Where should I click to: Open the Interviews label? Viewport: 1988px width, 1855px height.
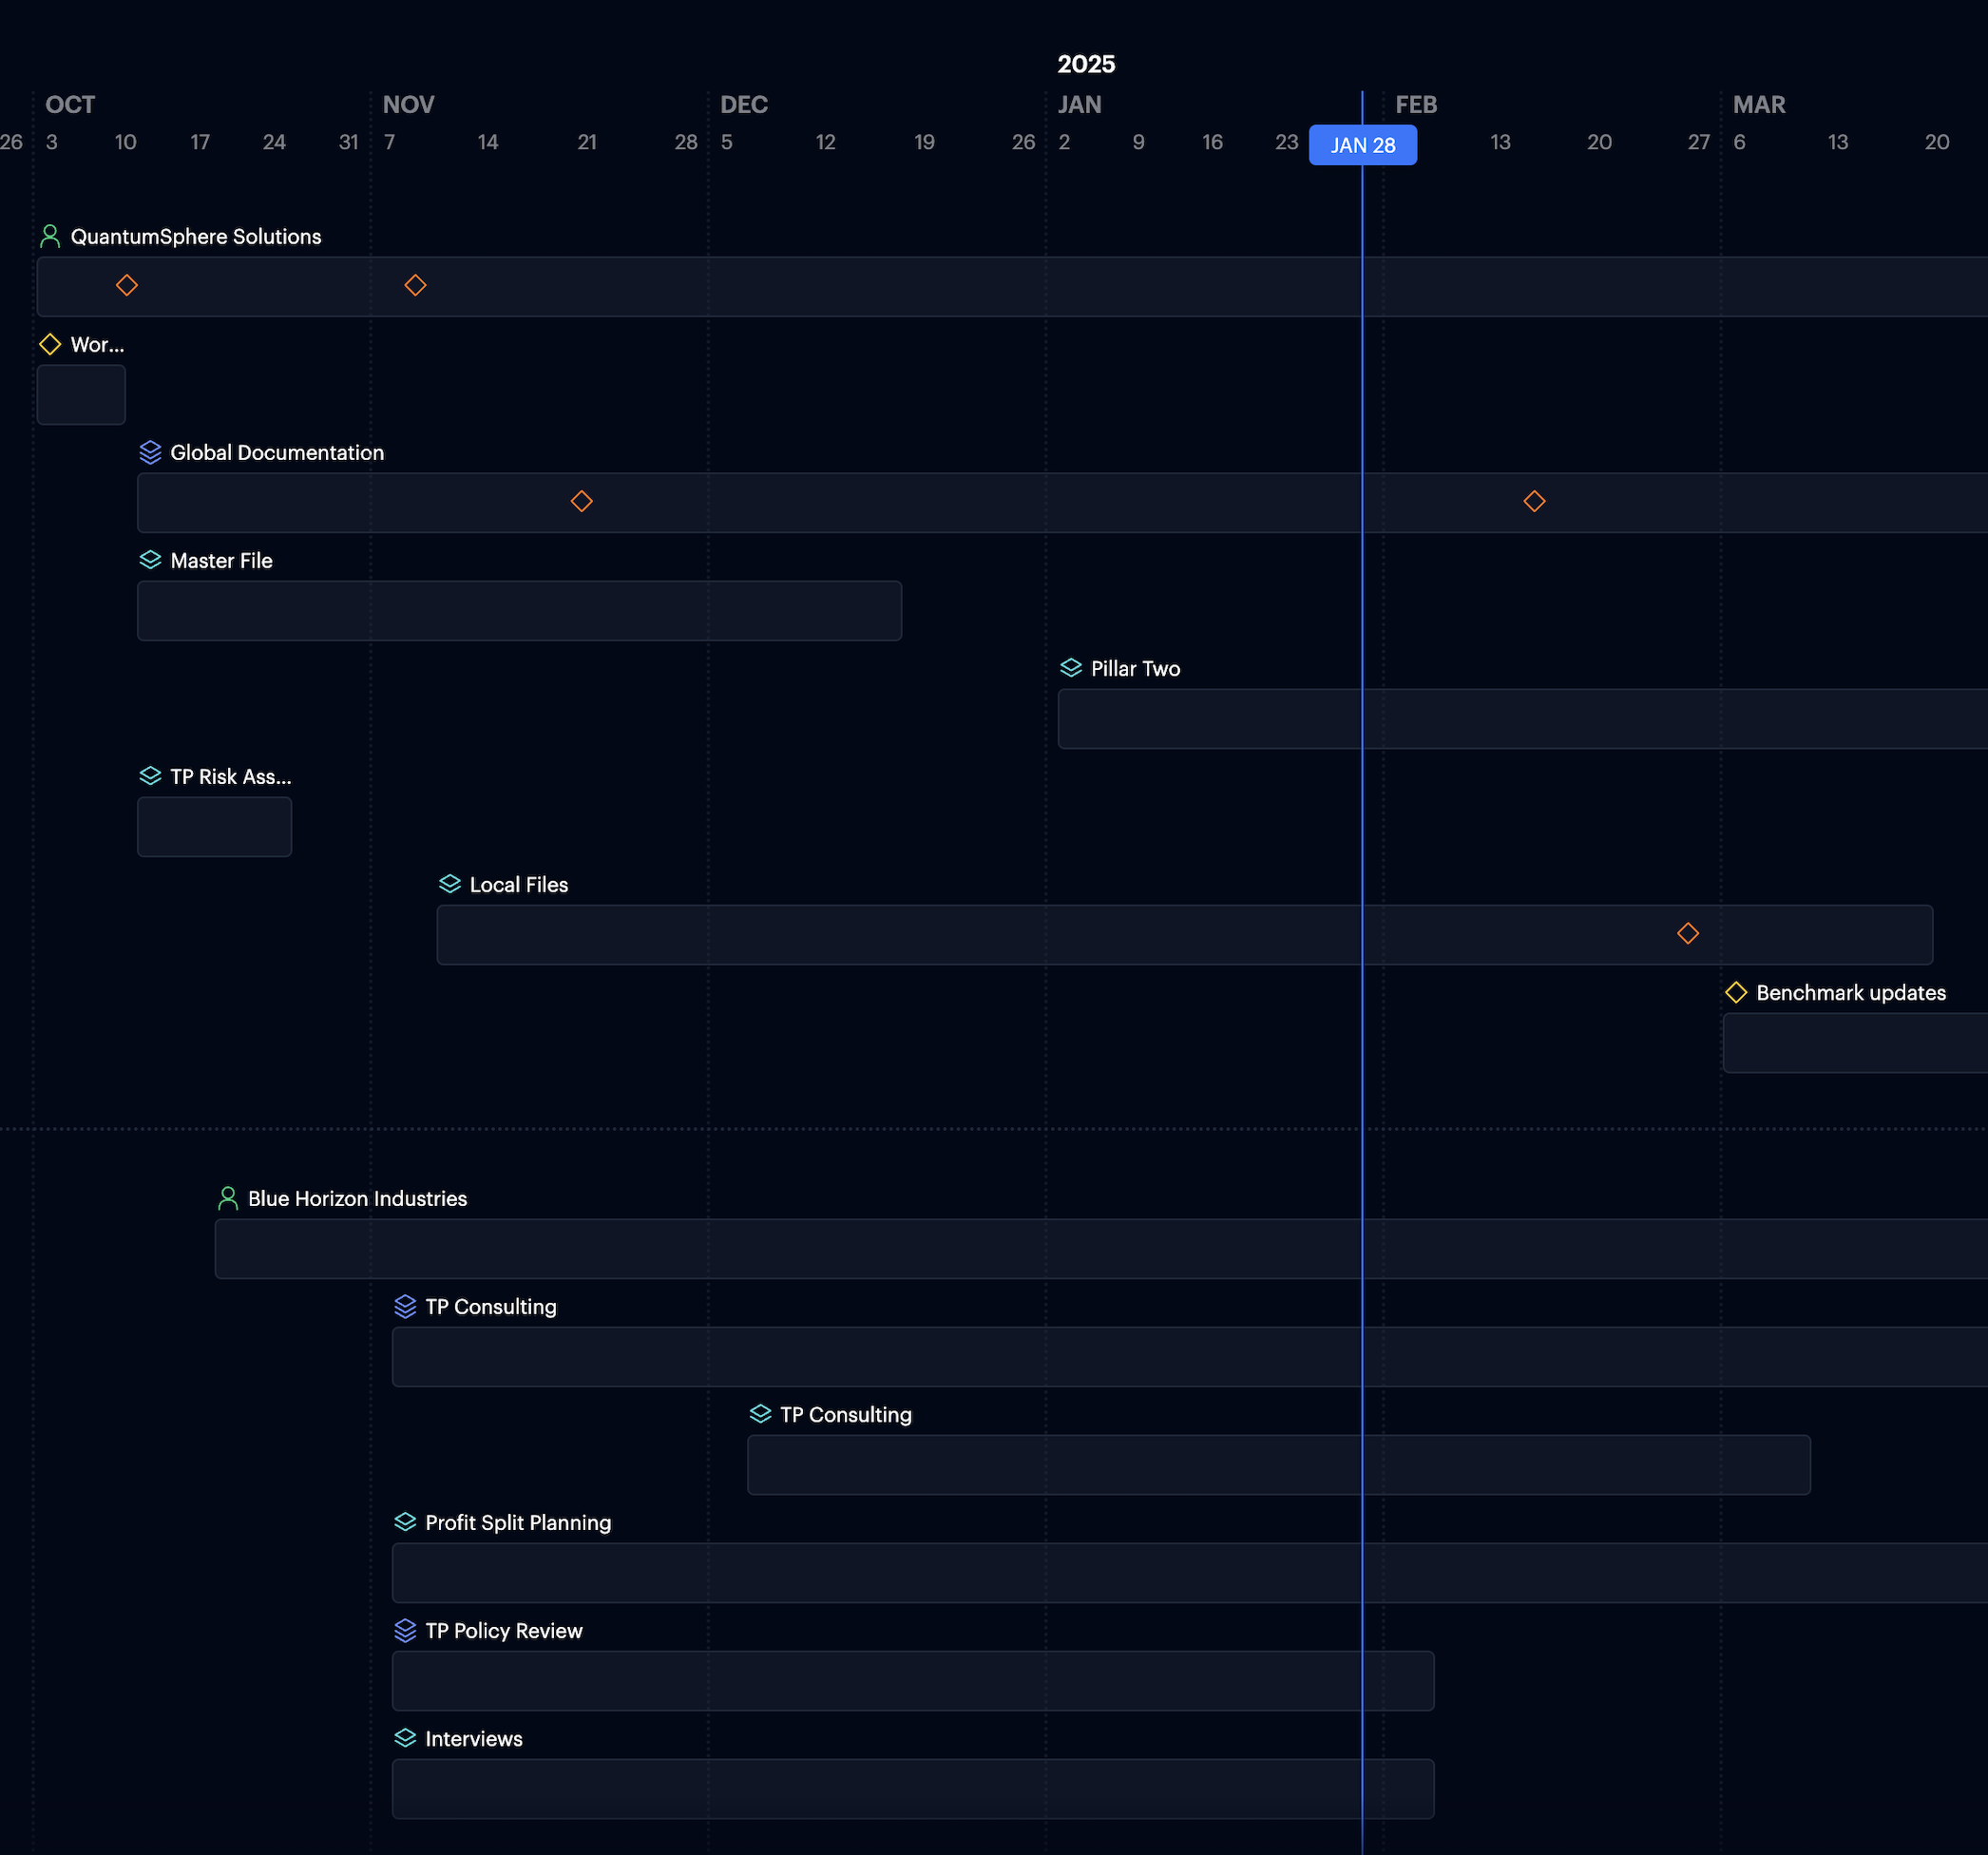pos(474,1738)
